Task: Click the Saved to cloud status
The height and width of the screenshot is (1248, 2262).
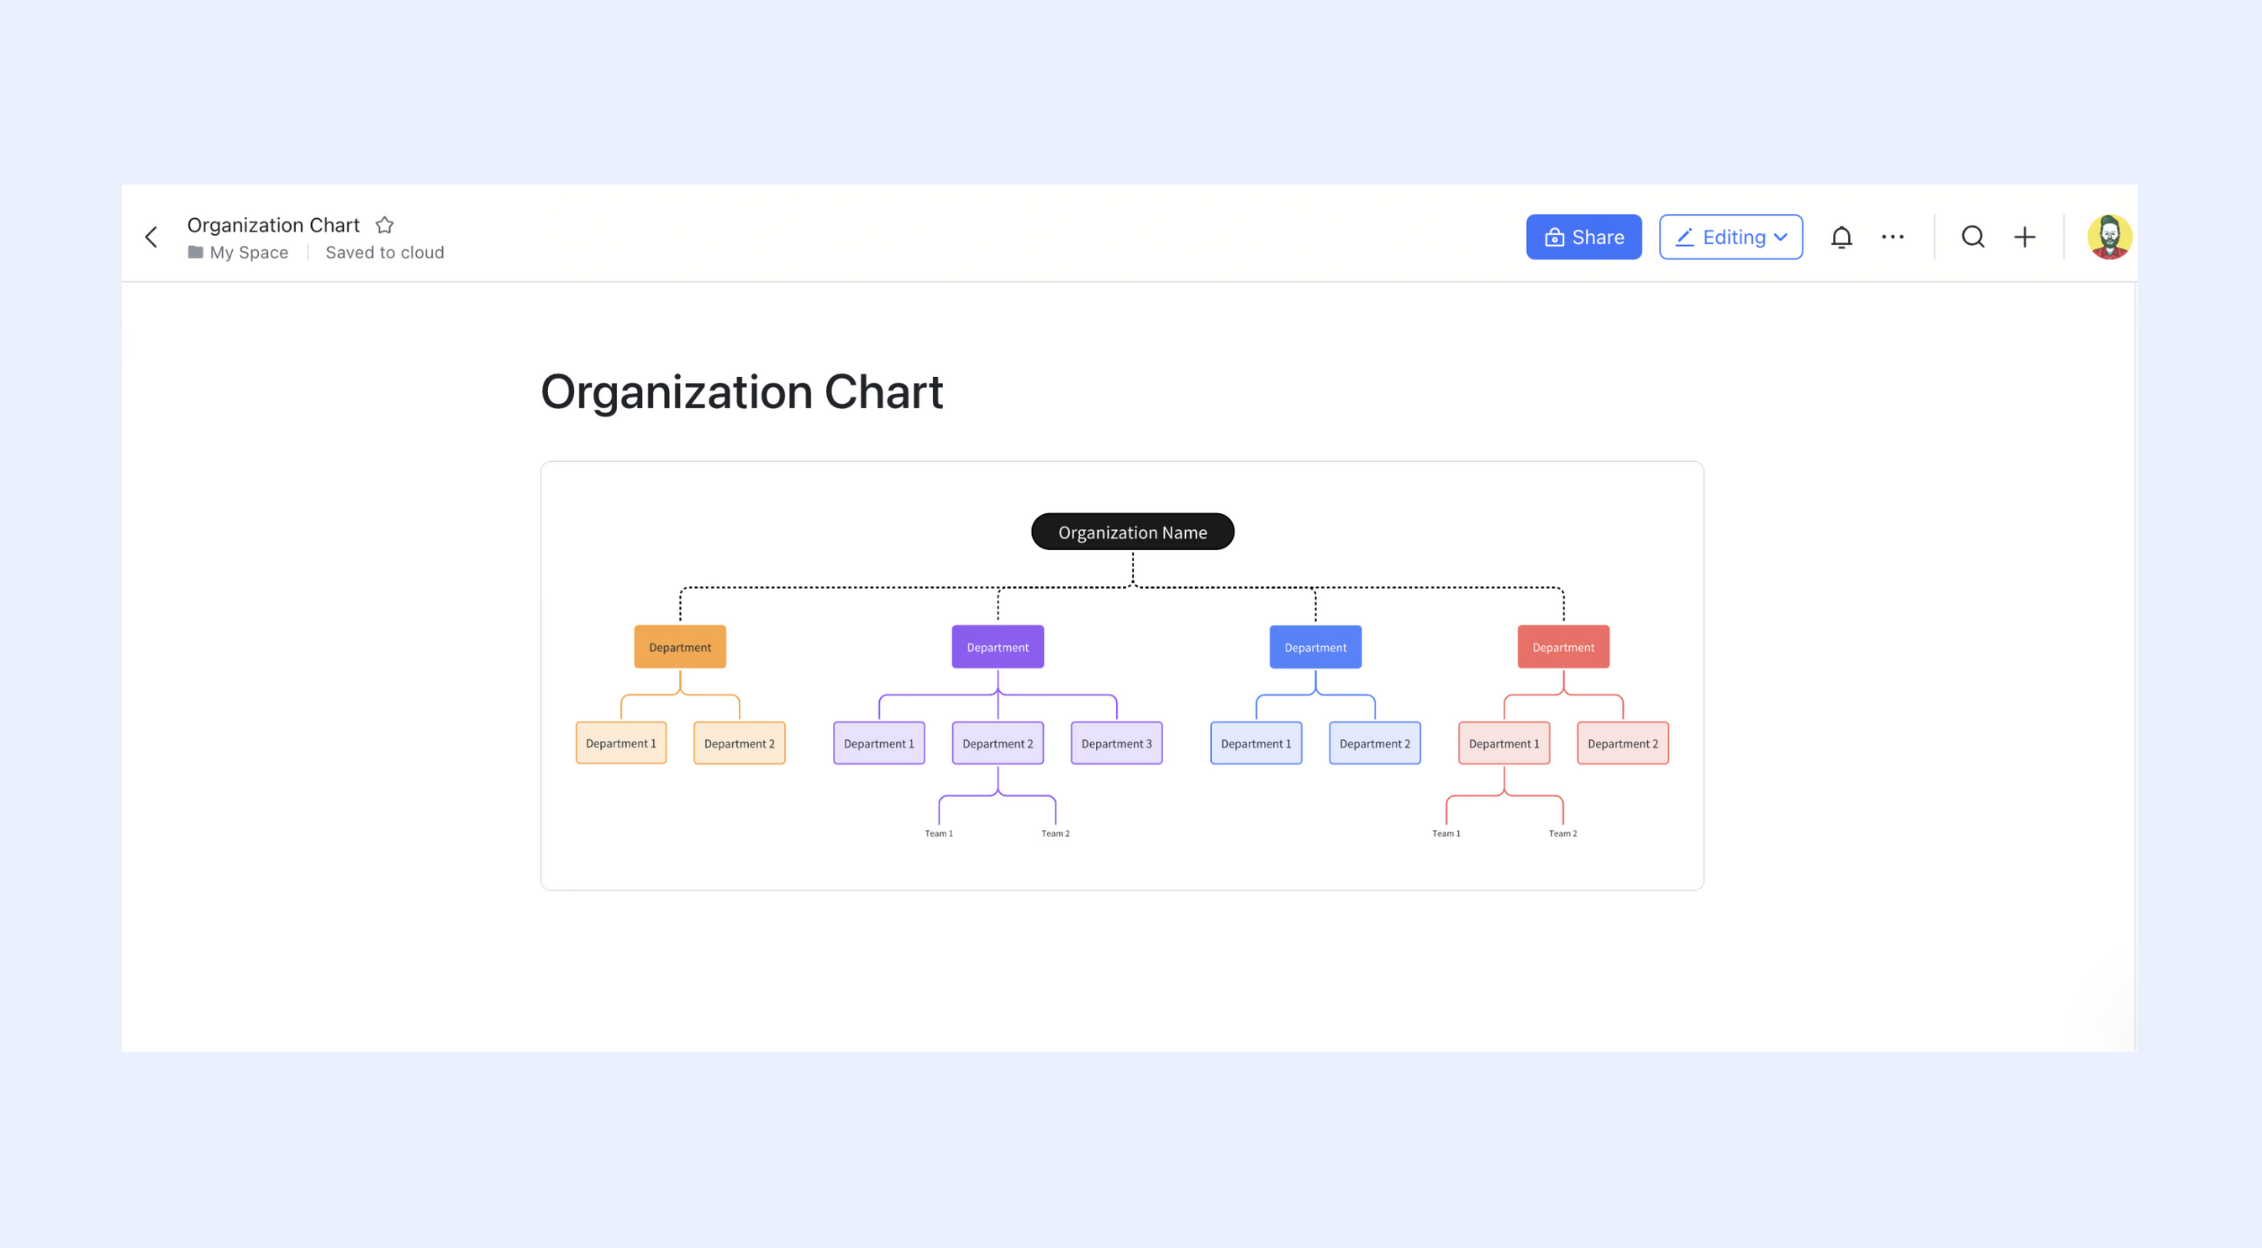Action: pyautogui.click(x=384, y=252)
